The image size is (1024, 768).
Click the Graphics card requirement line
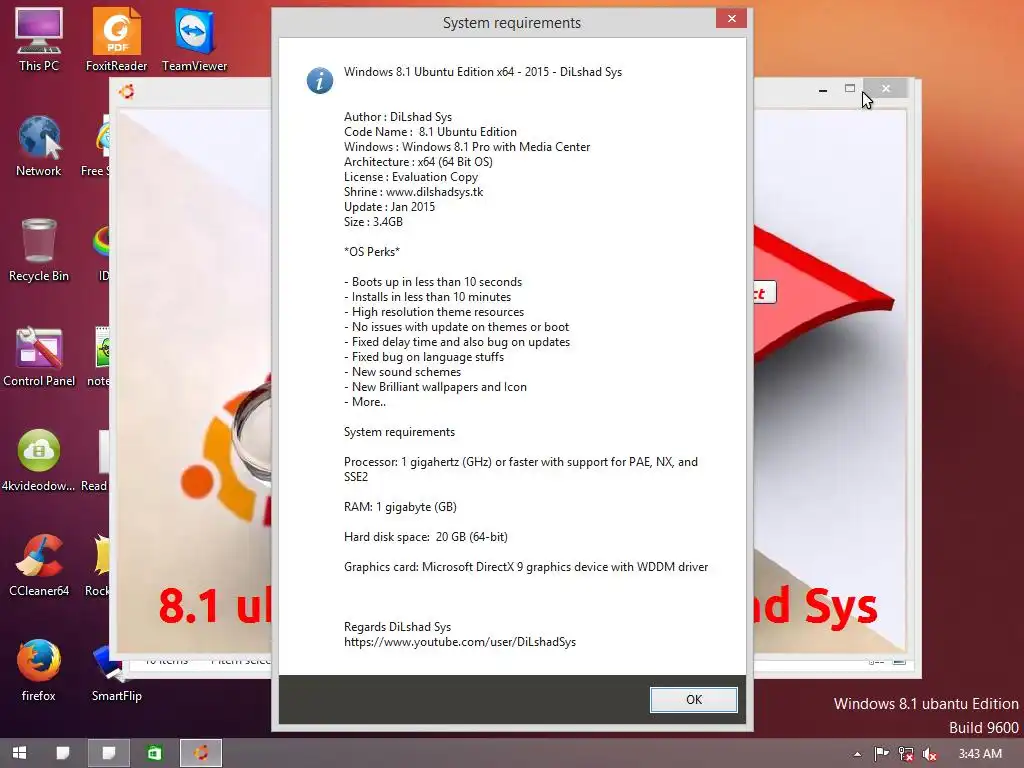tap(526, 567)
